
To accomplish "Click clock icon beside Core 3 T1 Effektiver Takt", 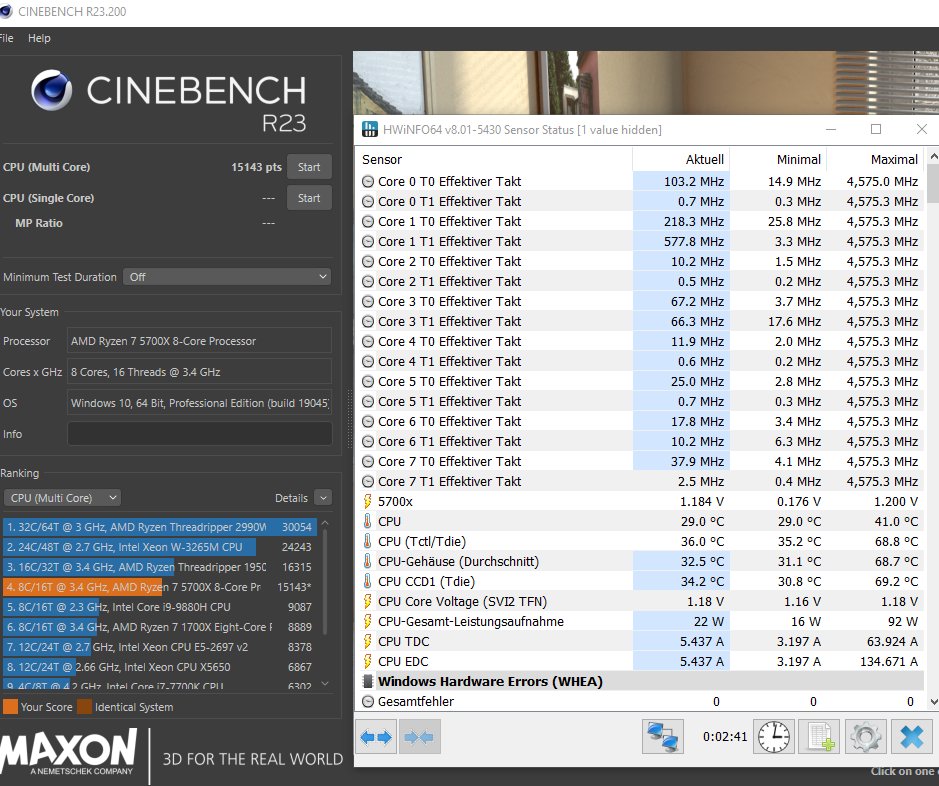I will pos(368,321).
